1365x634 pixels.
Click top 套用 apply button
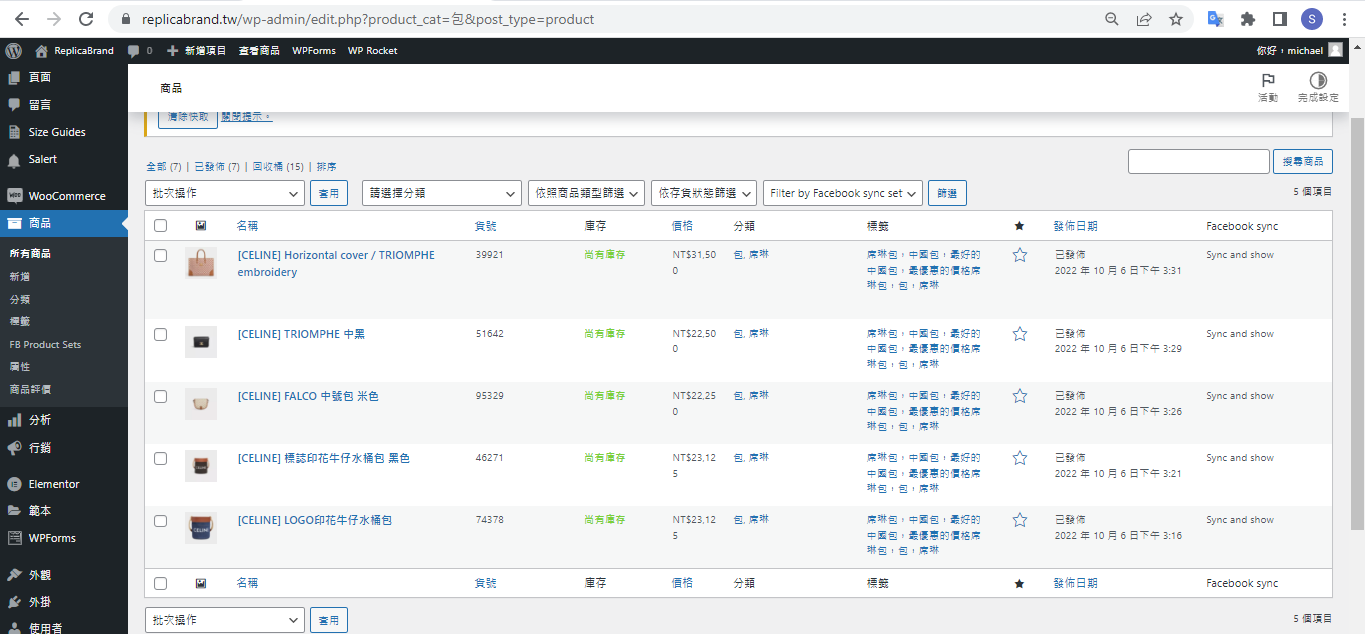[329, 193]
